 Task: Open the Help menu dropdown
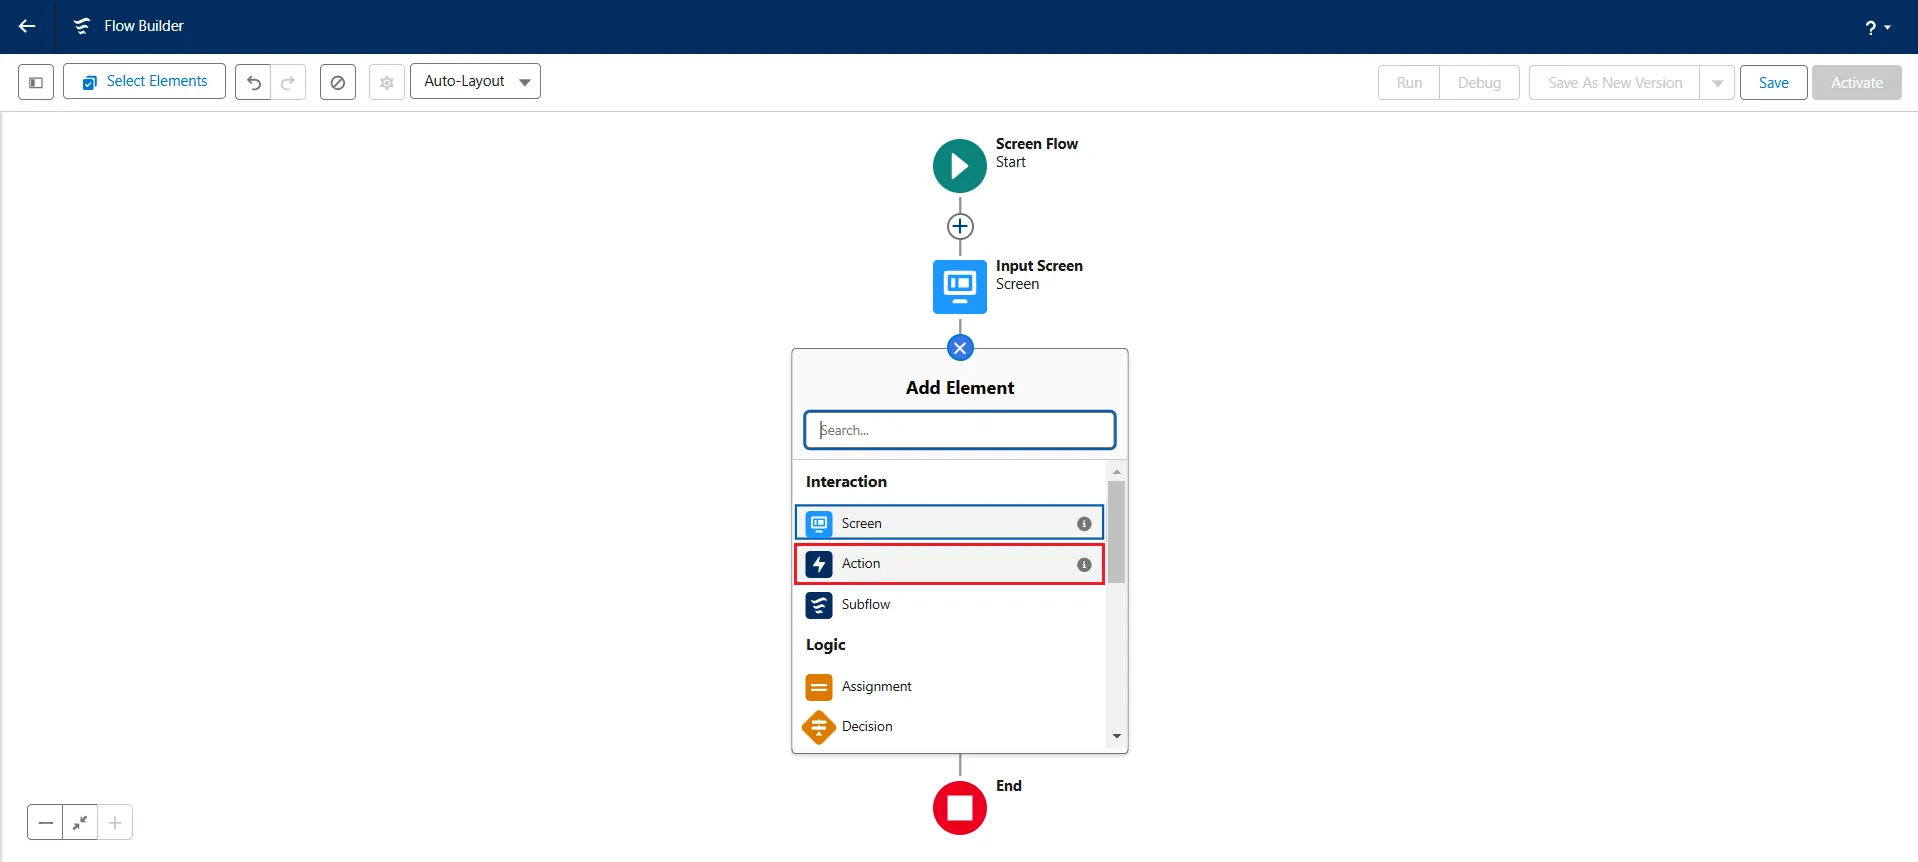point(1877,27)
